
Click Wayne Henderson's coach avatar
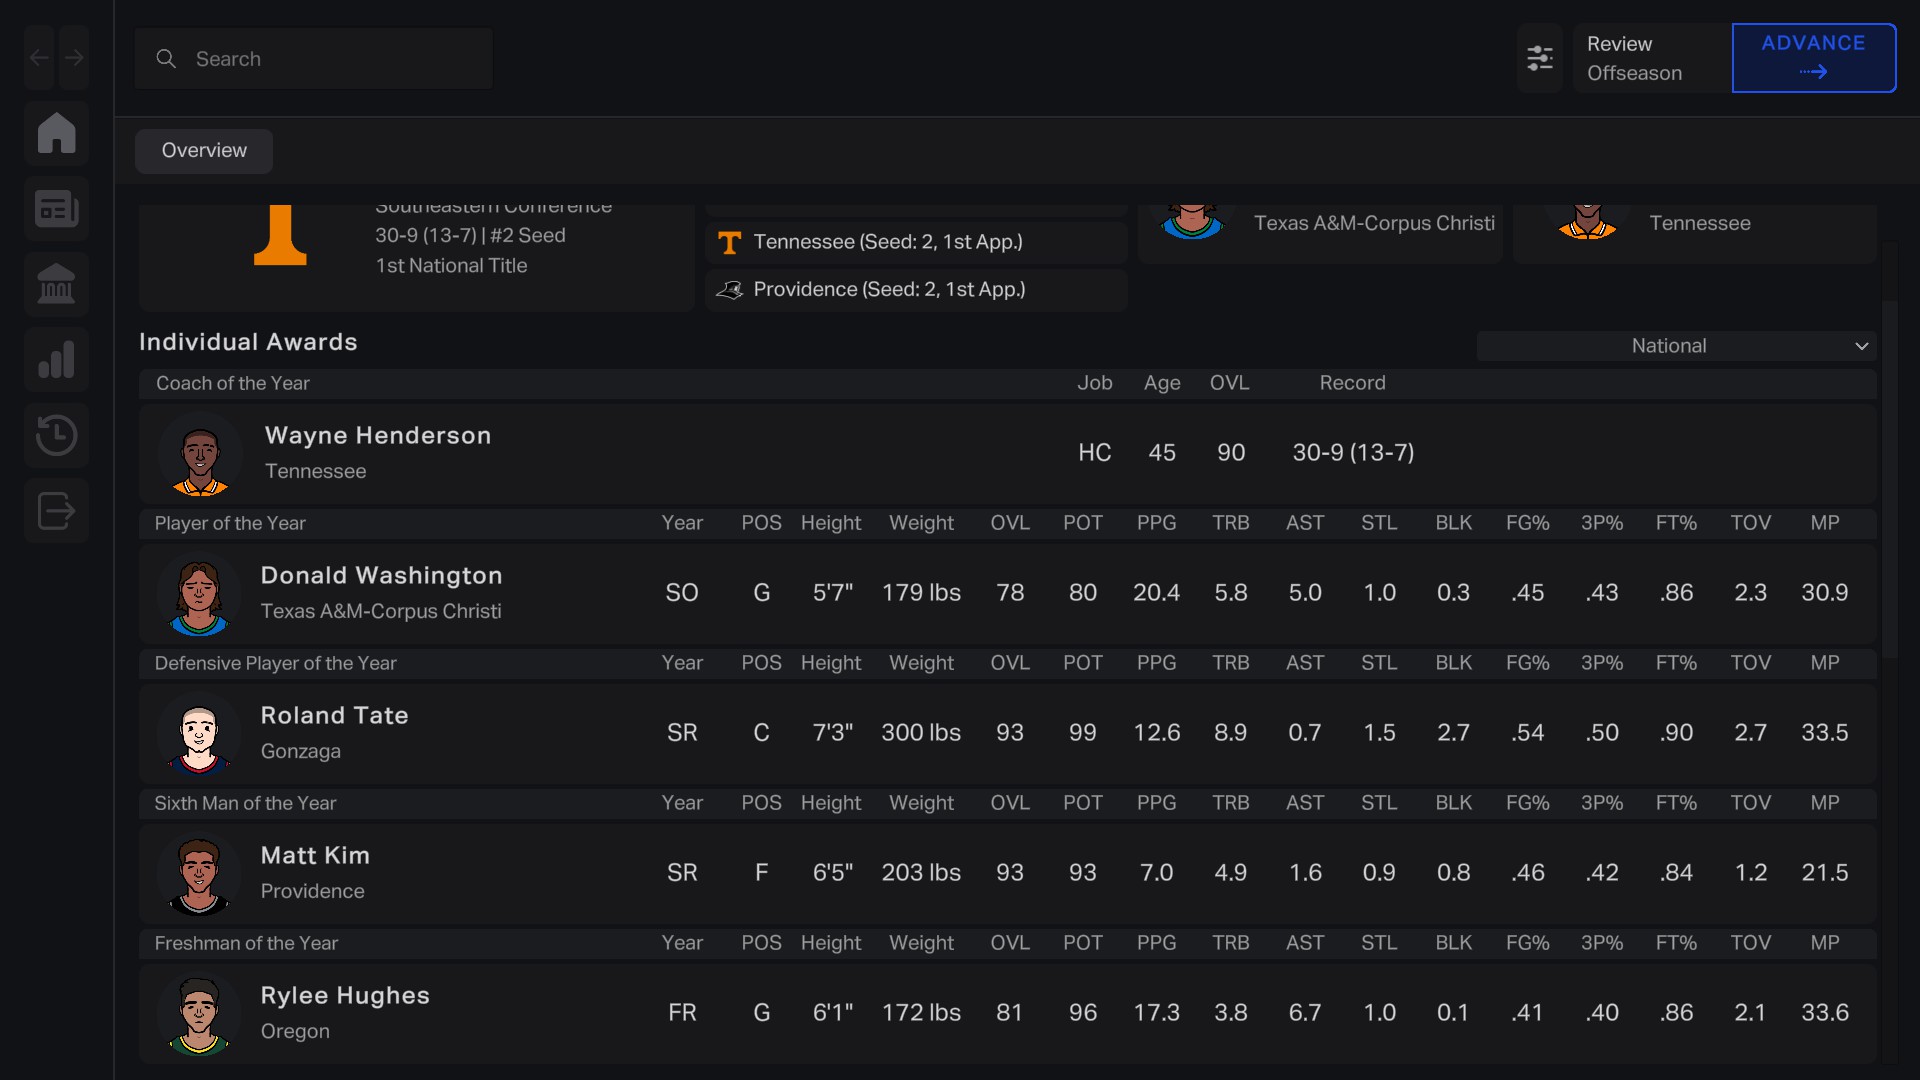[199, 456]
